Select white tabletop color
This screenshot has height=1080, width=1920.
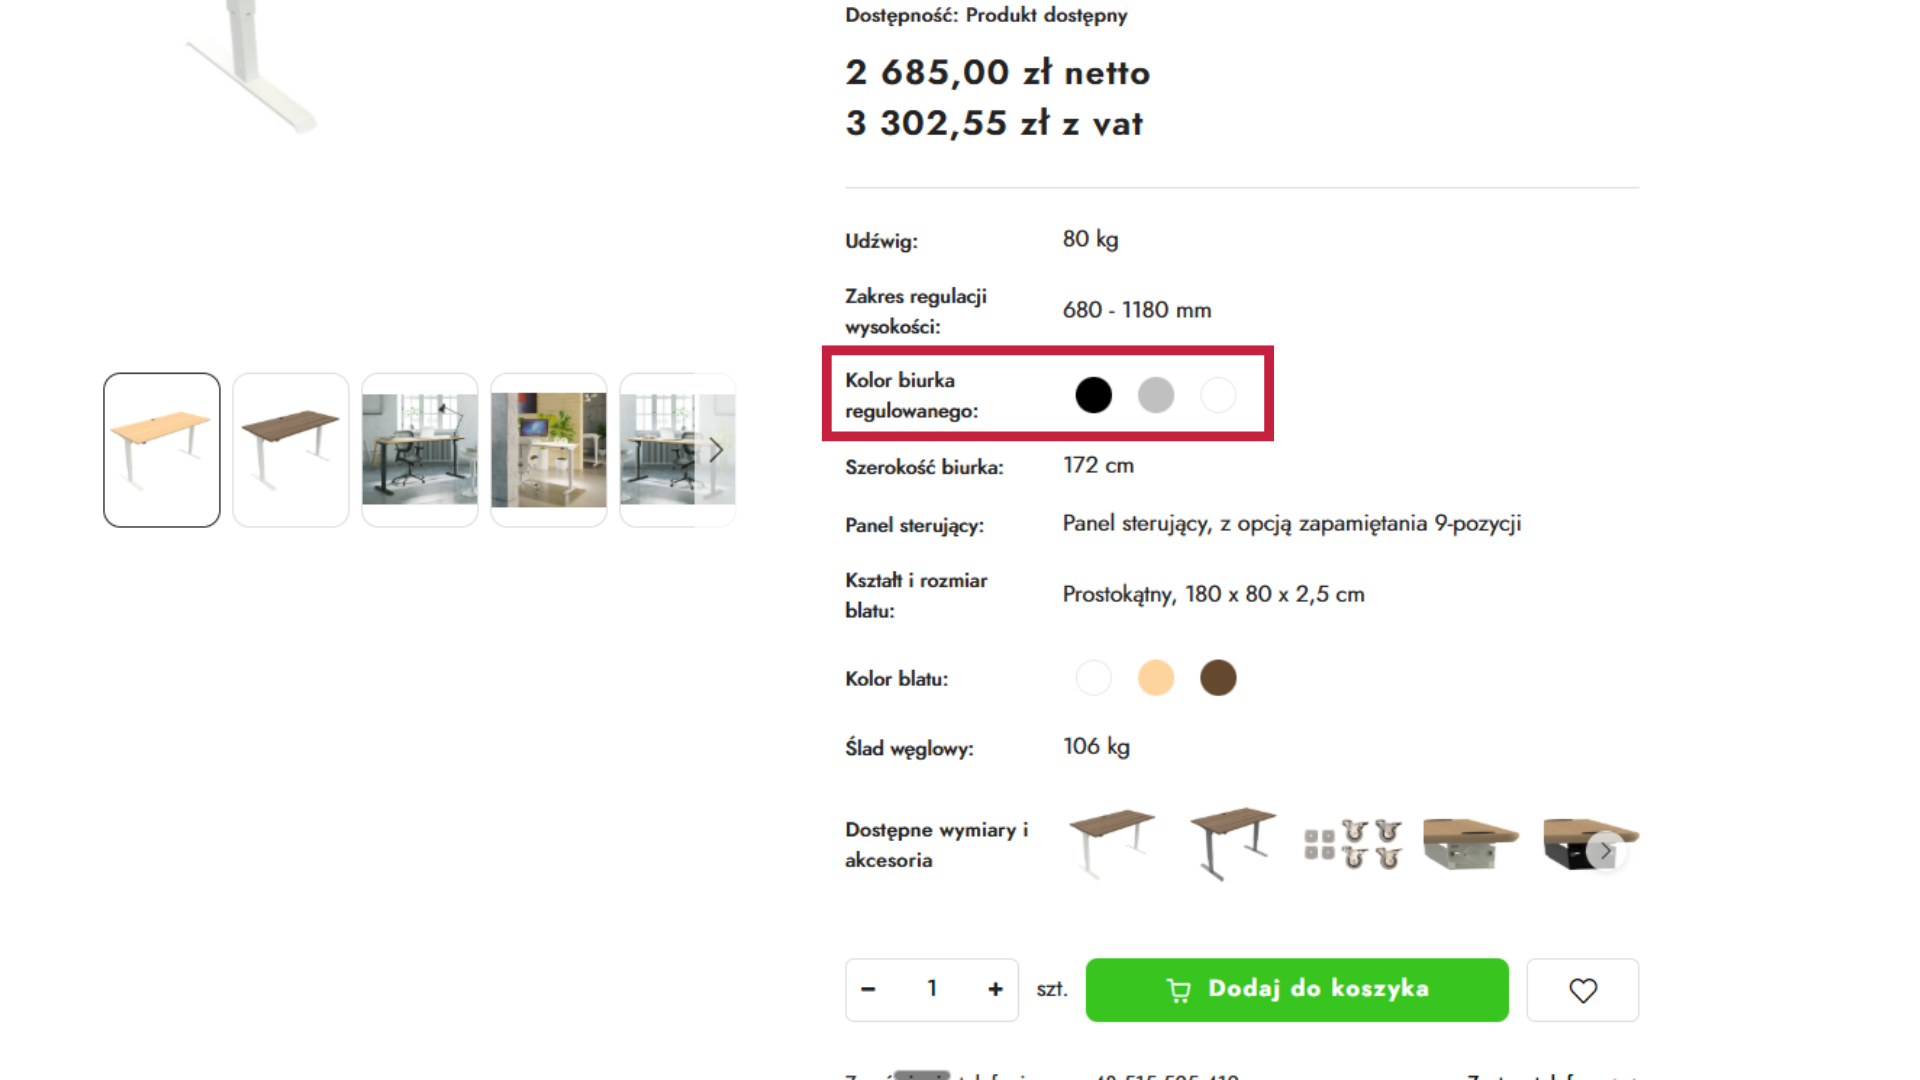click(x=1093, y=678)
